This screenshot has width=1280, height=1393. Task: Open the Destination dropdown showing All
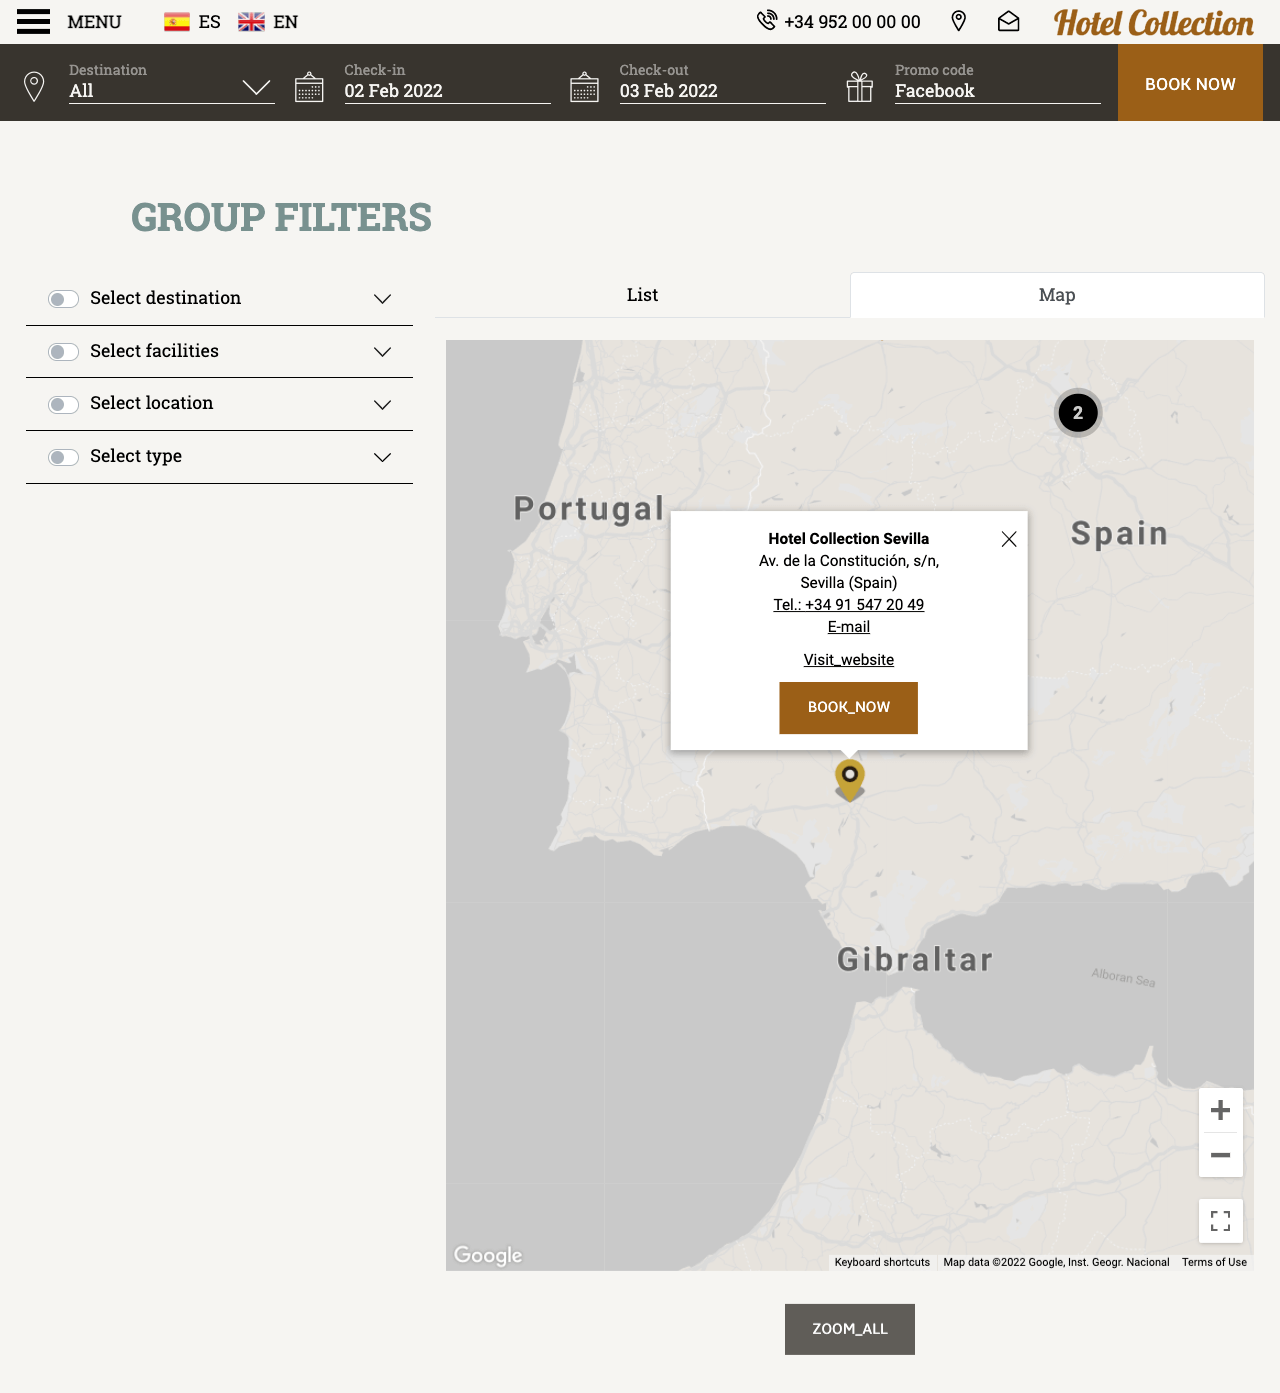[172, 90]
